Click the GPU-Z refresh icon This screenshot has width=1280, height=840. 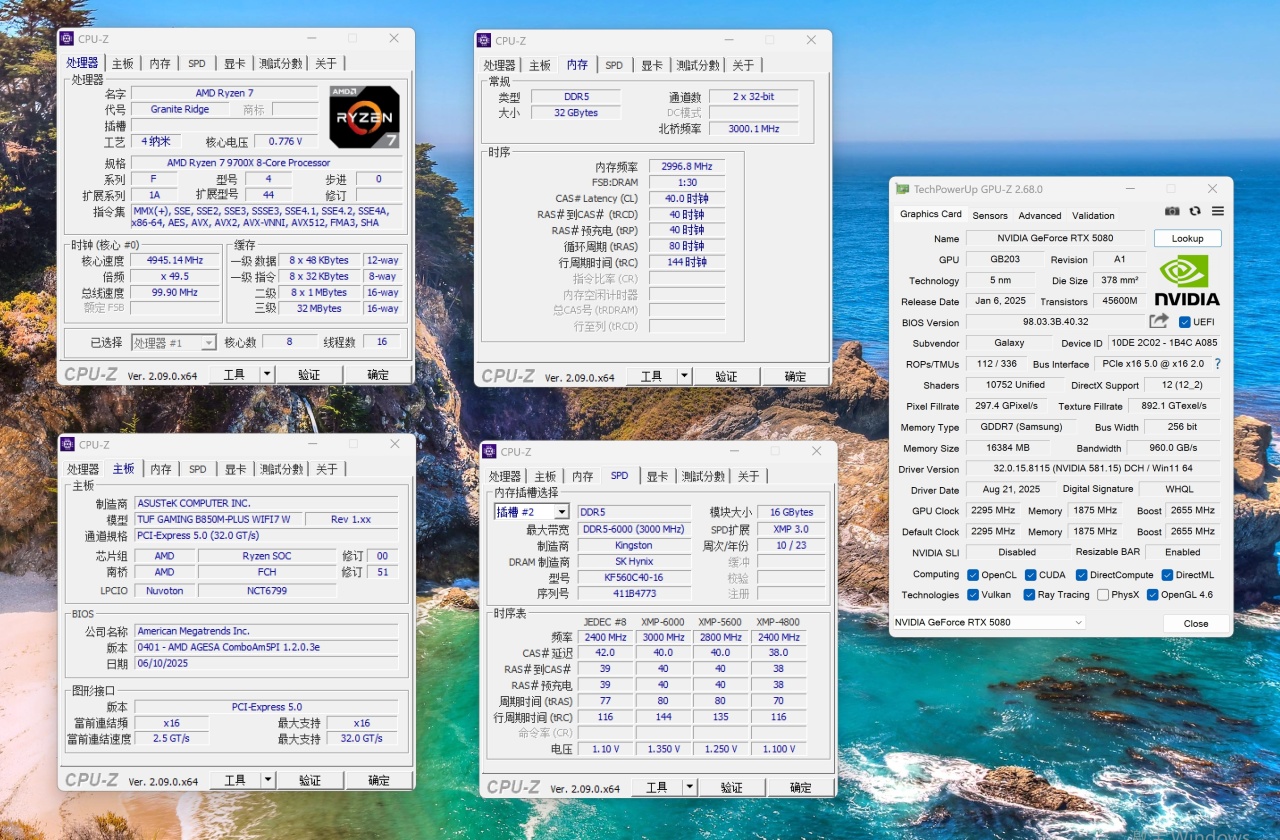pos(1195,212)
